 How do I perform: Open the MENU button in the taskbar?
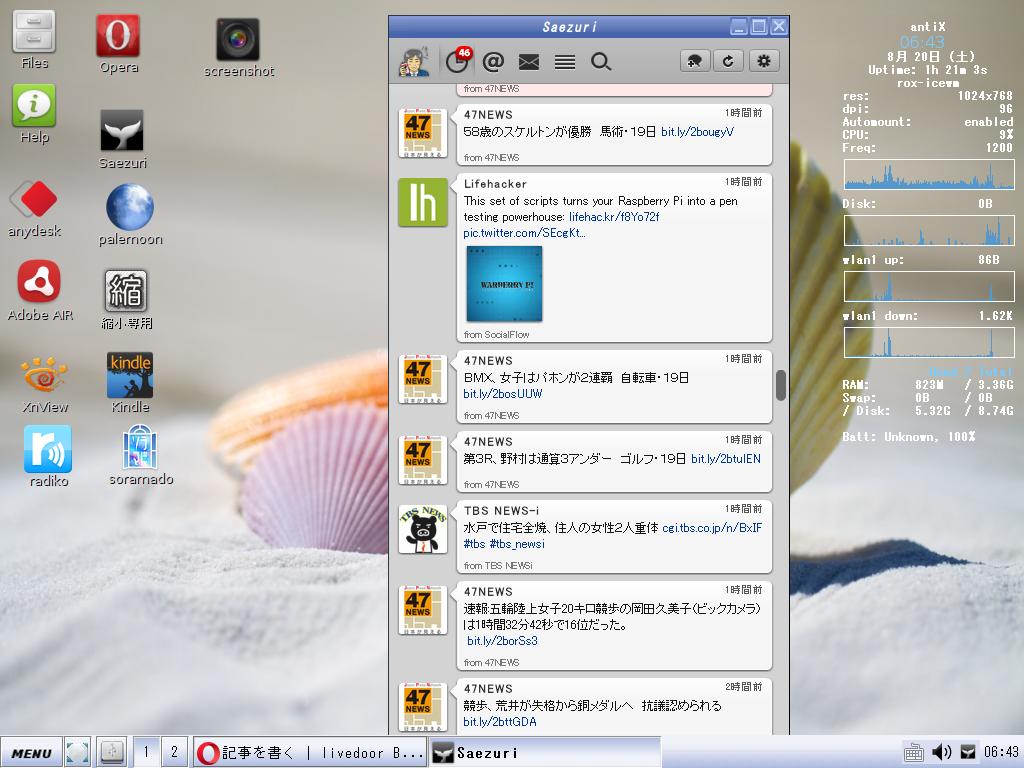pyautogui.click(x=31, y=753)
